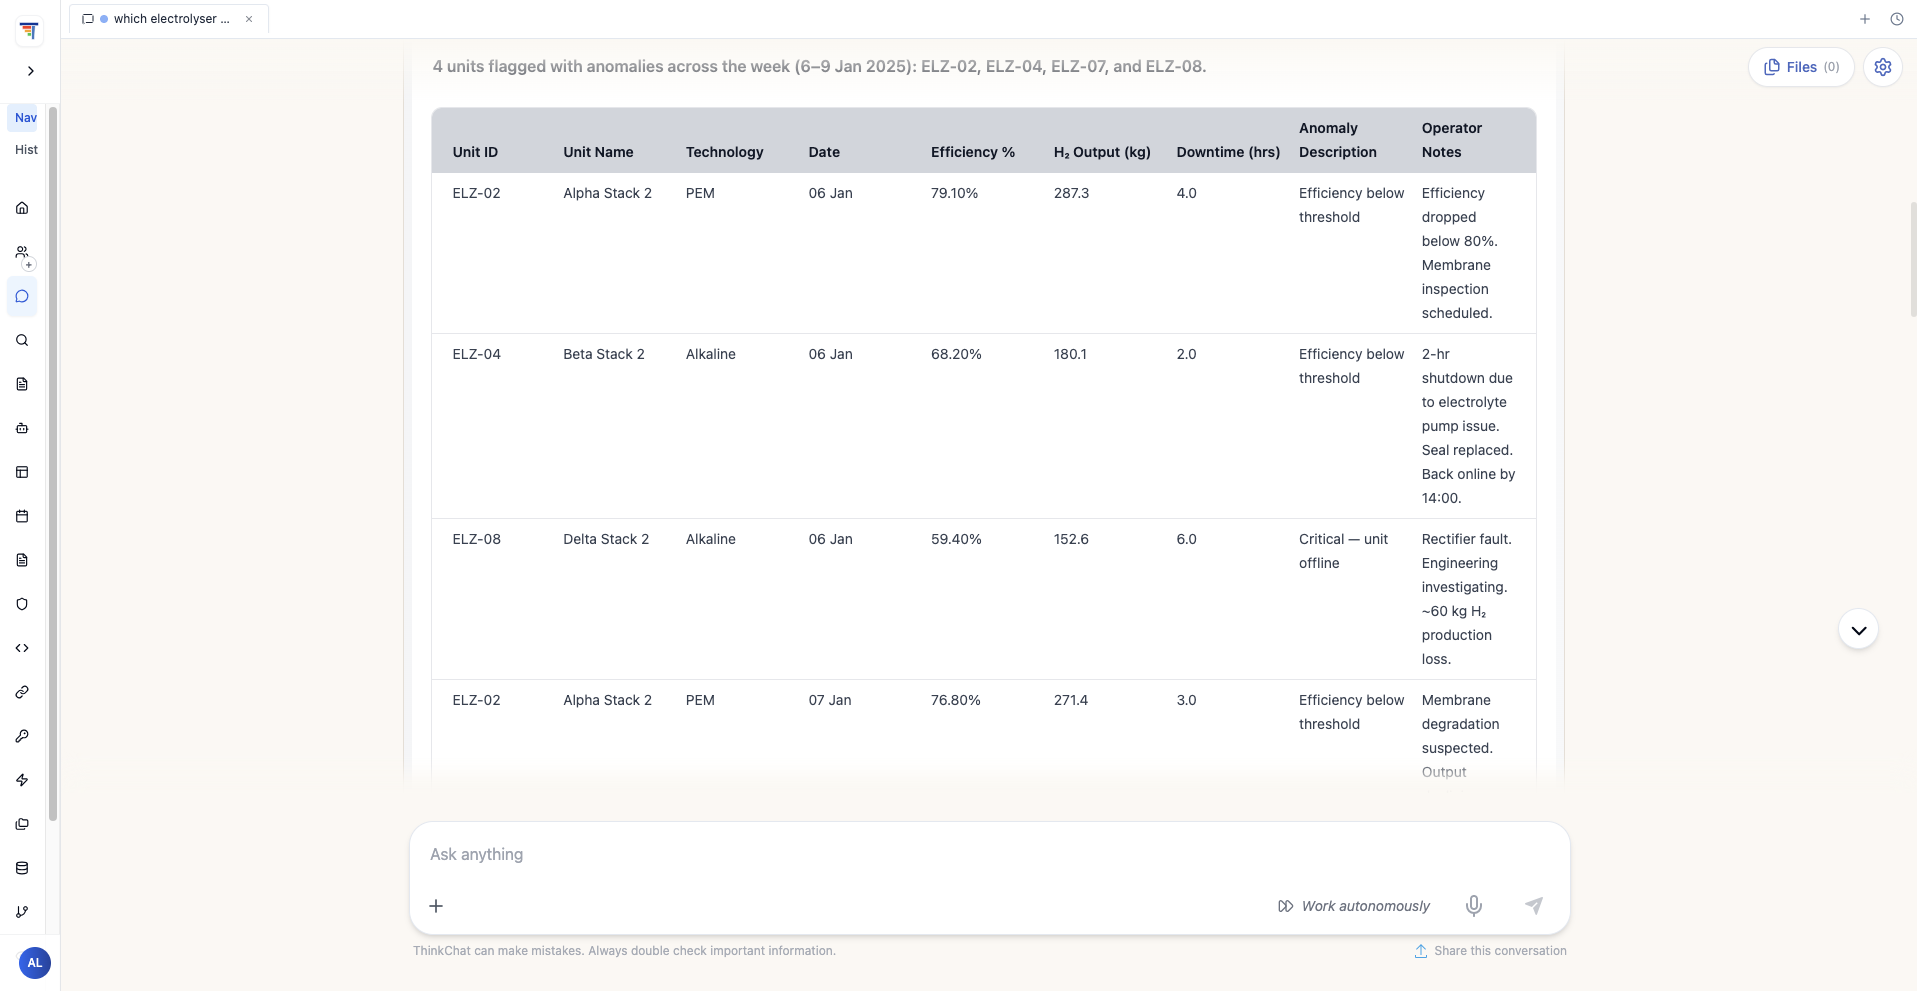This screenshot has height=991, width=1917.
Task: Click the "Critical — unit offline" anomaly cell
Action: click(1343, 551)
